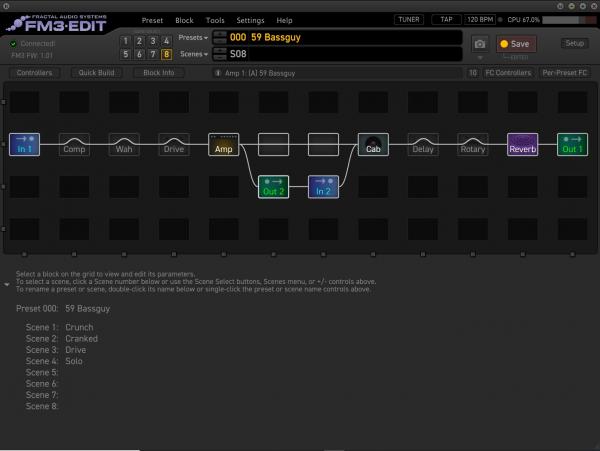Image resolution: width=600 pixels, height=451 pixels.
Task: Switch to scene 2
Action: (x=139, y=41)
